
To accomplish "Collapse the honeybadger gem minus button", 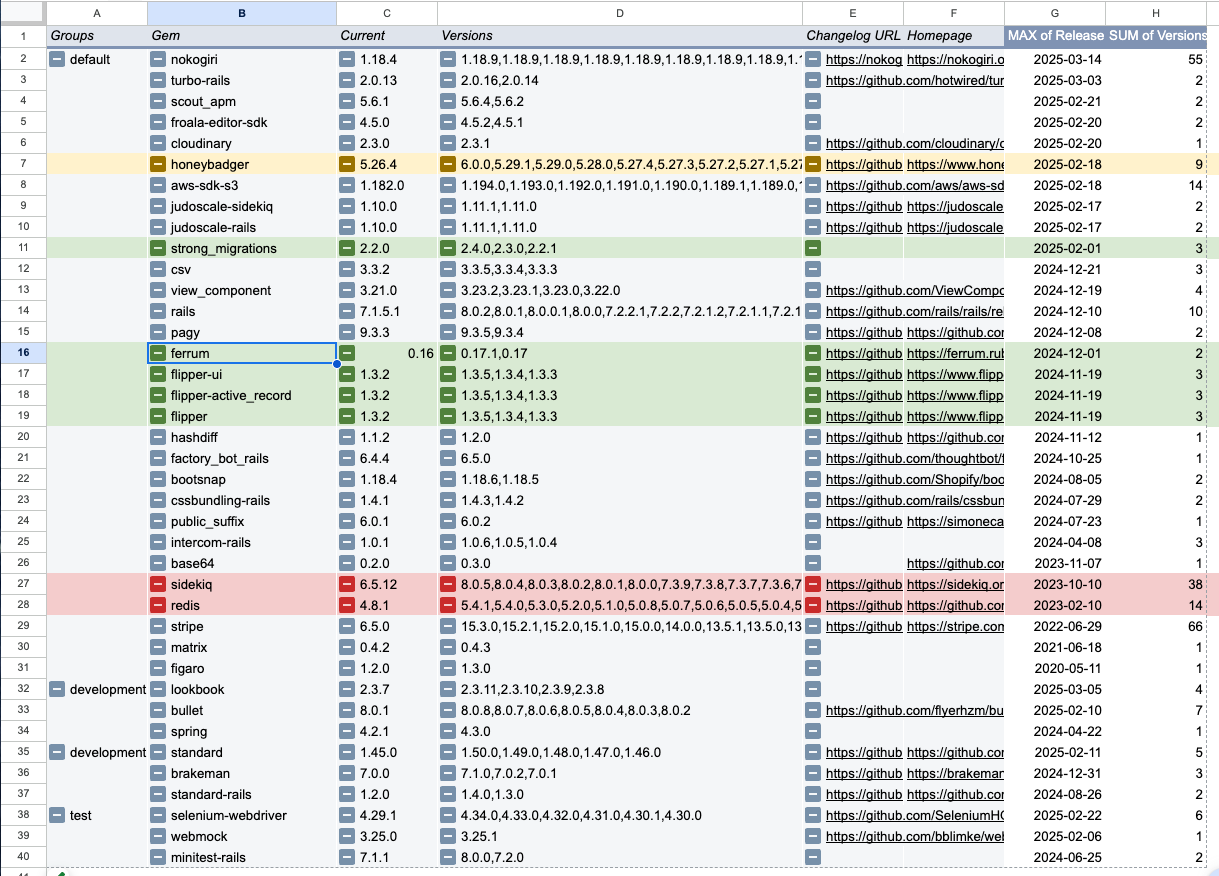I will tap(158, 165).
